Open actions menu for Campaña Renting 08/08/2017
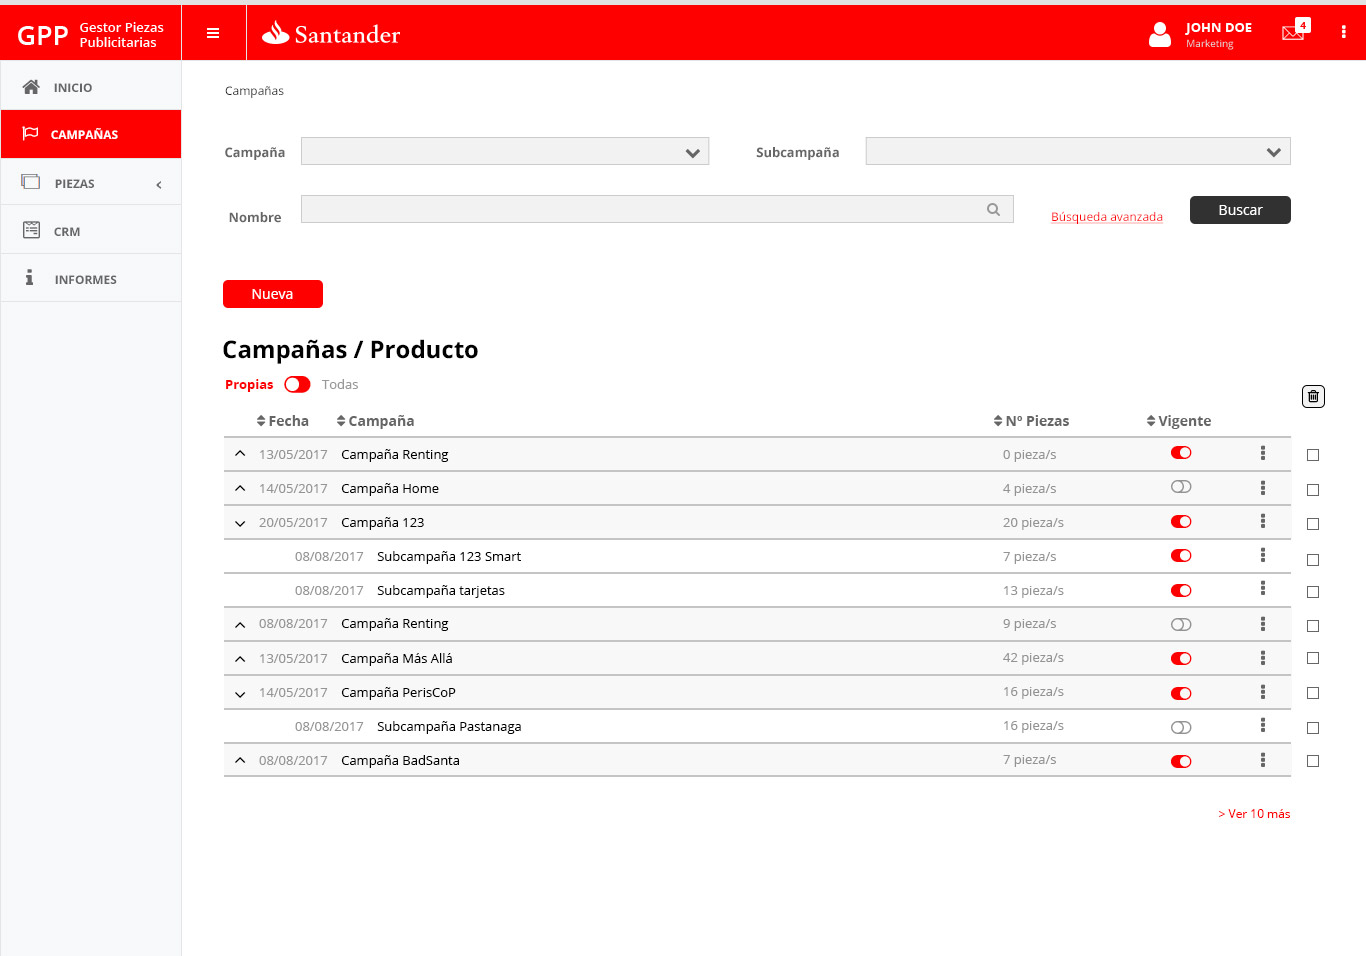This screenshot has height=956, width=1366. tap(1263, 624)
